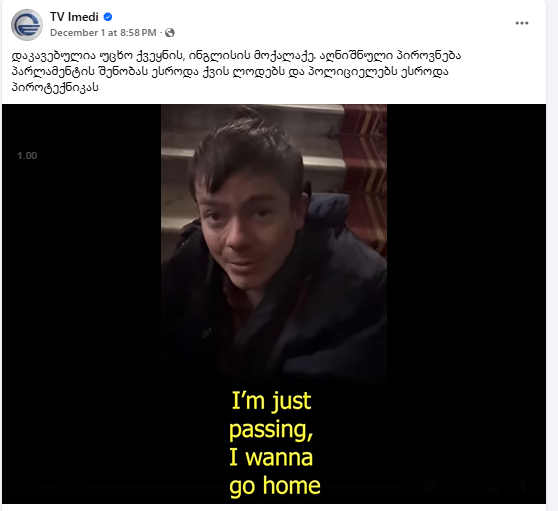Expand the video to fullscreen
The width and height of the screenshot is (558, 511).
point(460,486)
